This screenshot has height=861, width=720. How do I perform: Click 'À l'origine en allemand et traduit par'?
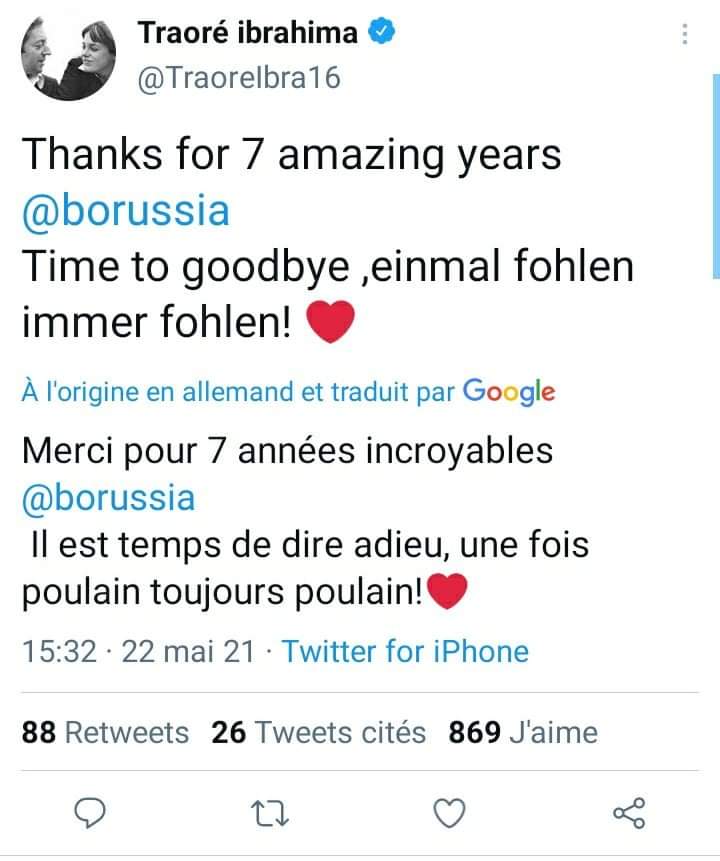click(x=238, y=393)
